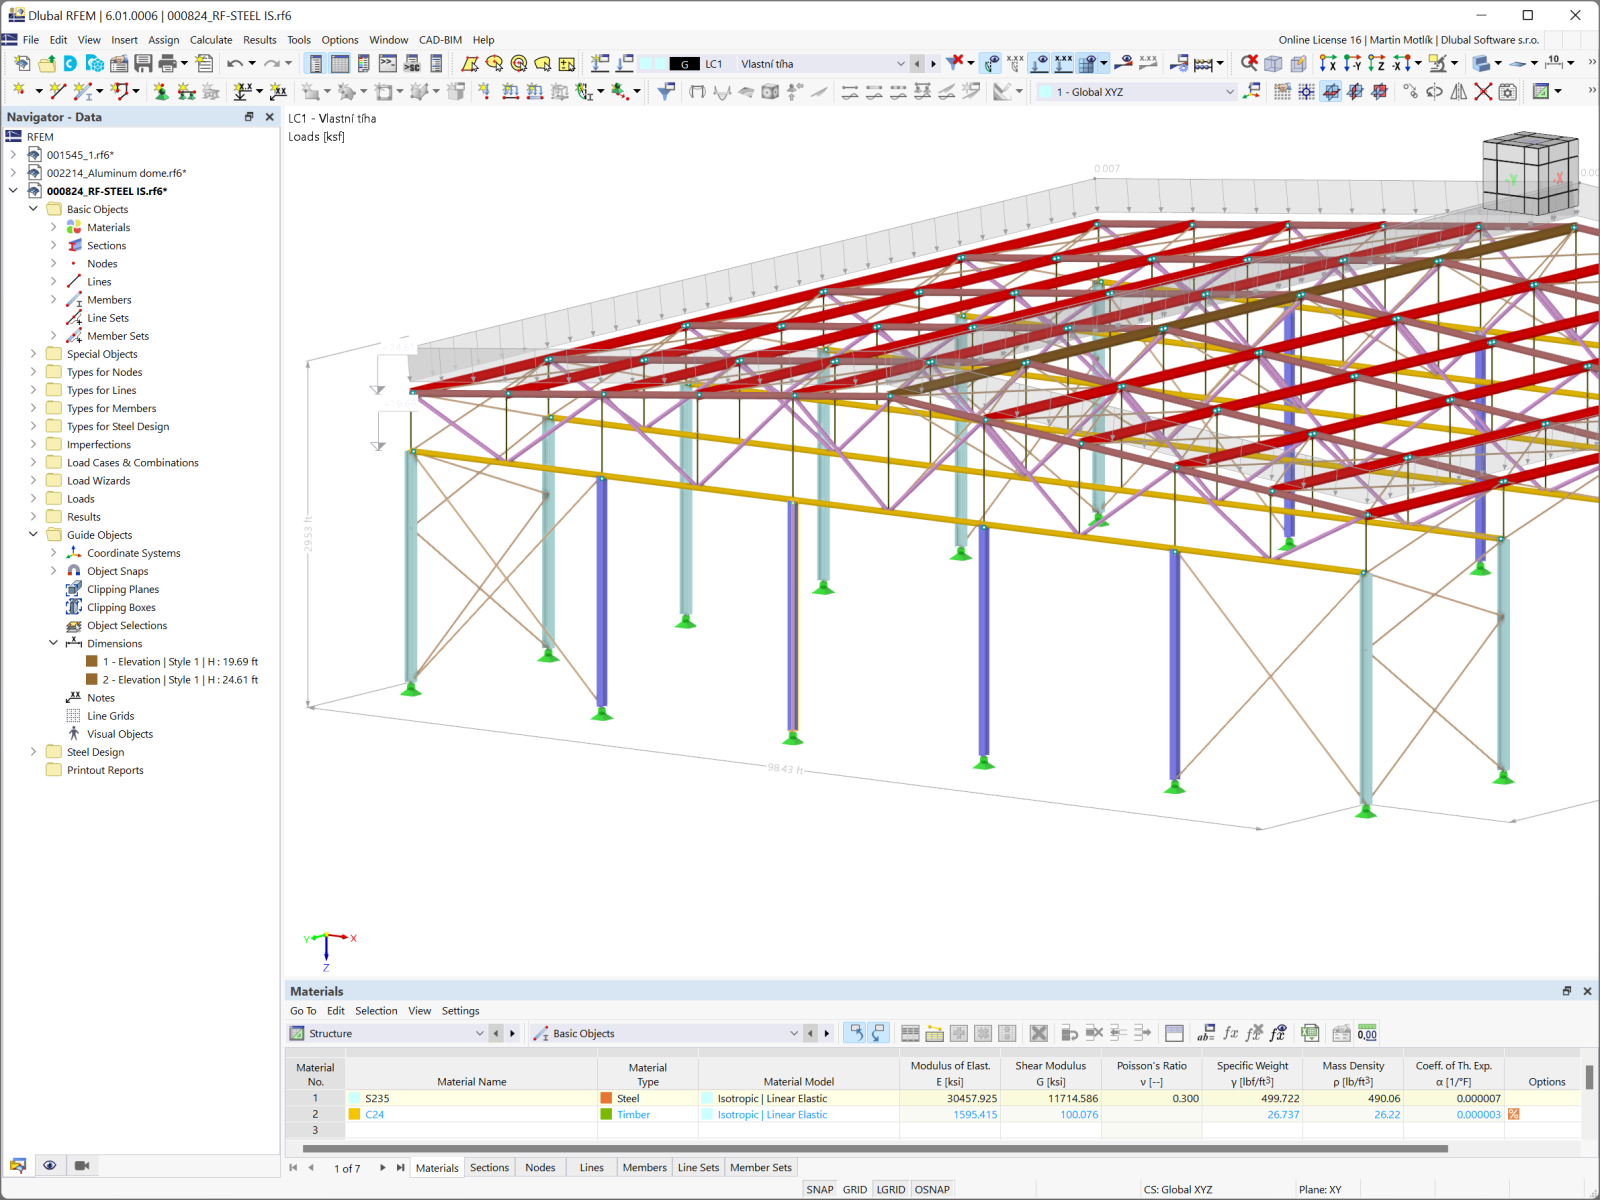Click the delete filter funnel icon
Screen dimensions: 1600x1200
point(956,63)
